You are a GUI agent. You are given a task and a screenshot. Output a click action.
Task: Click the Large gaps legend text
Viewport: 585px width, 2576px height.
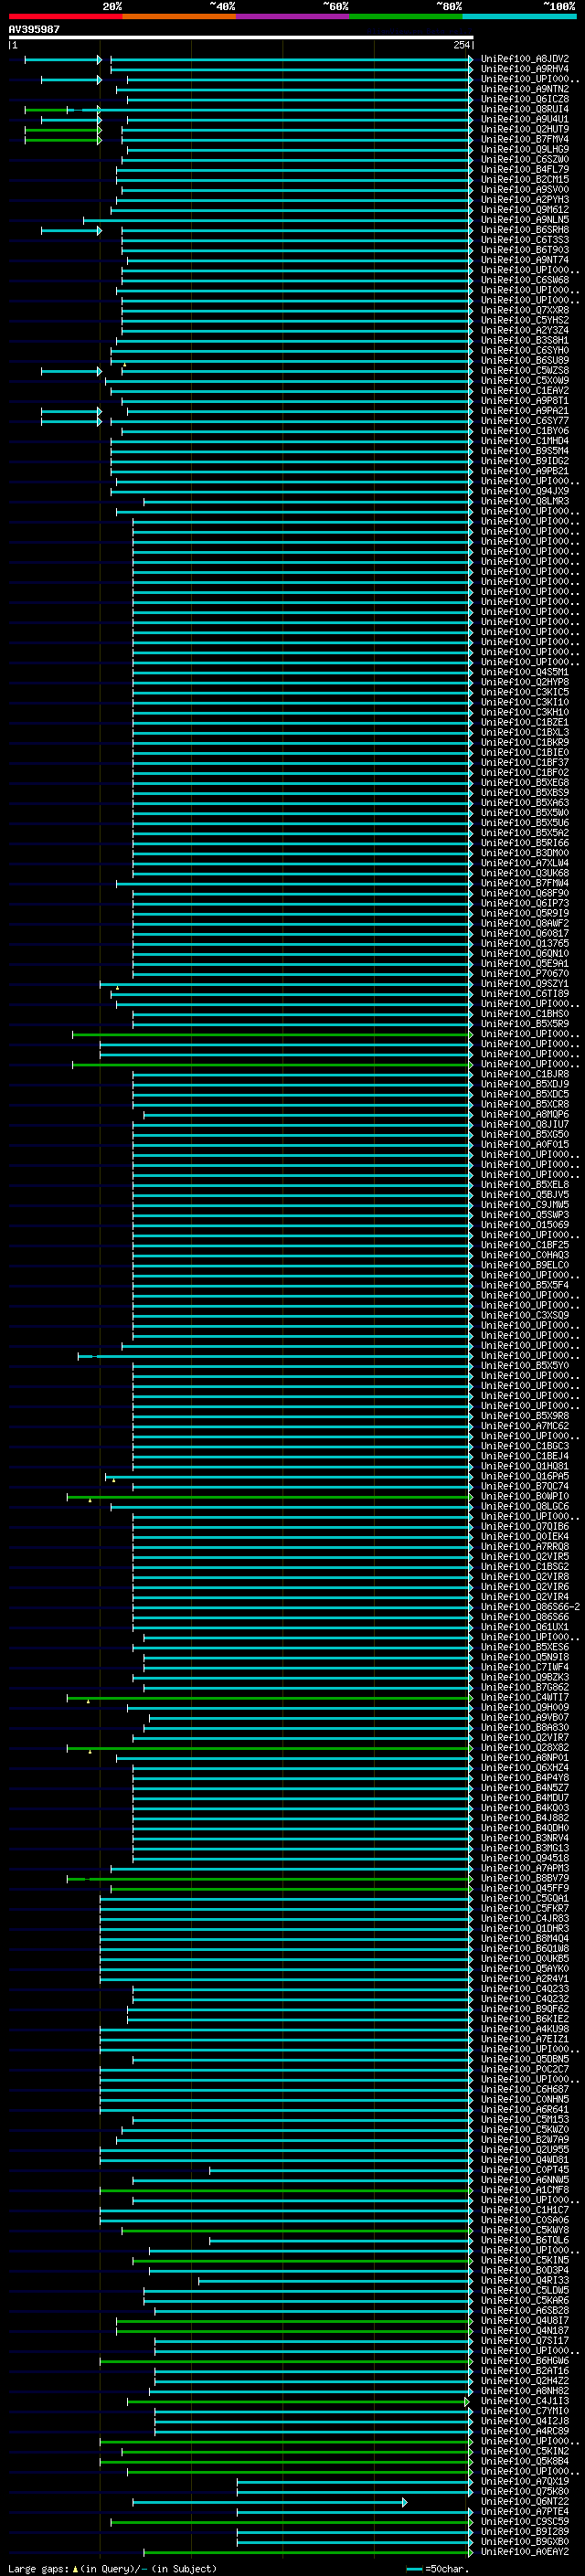point(38,2568)
